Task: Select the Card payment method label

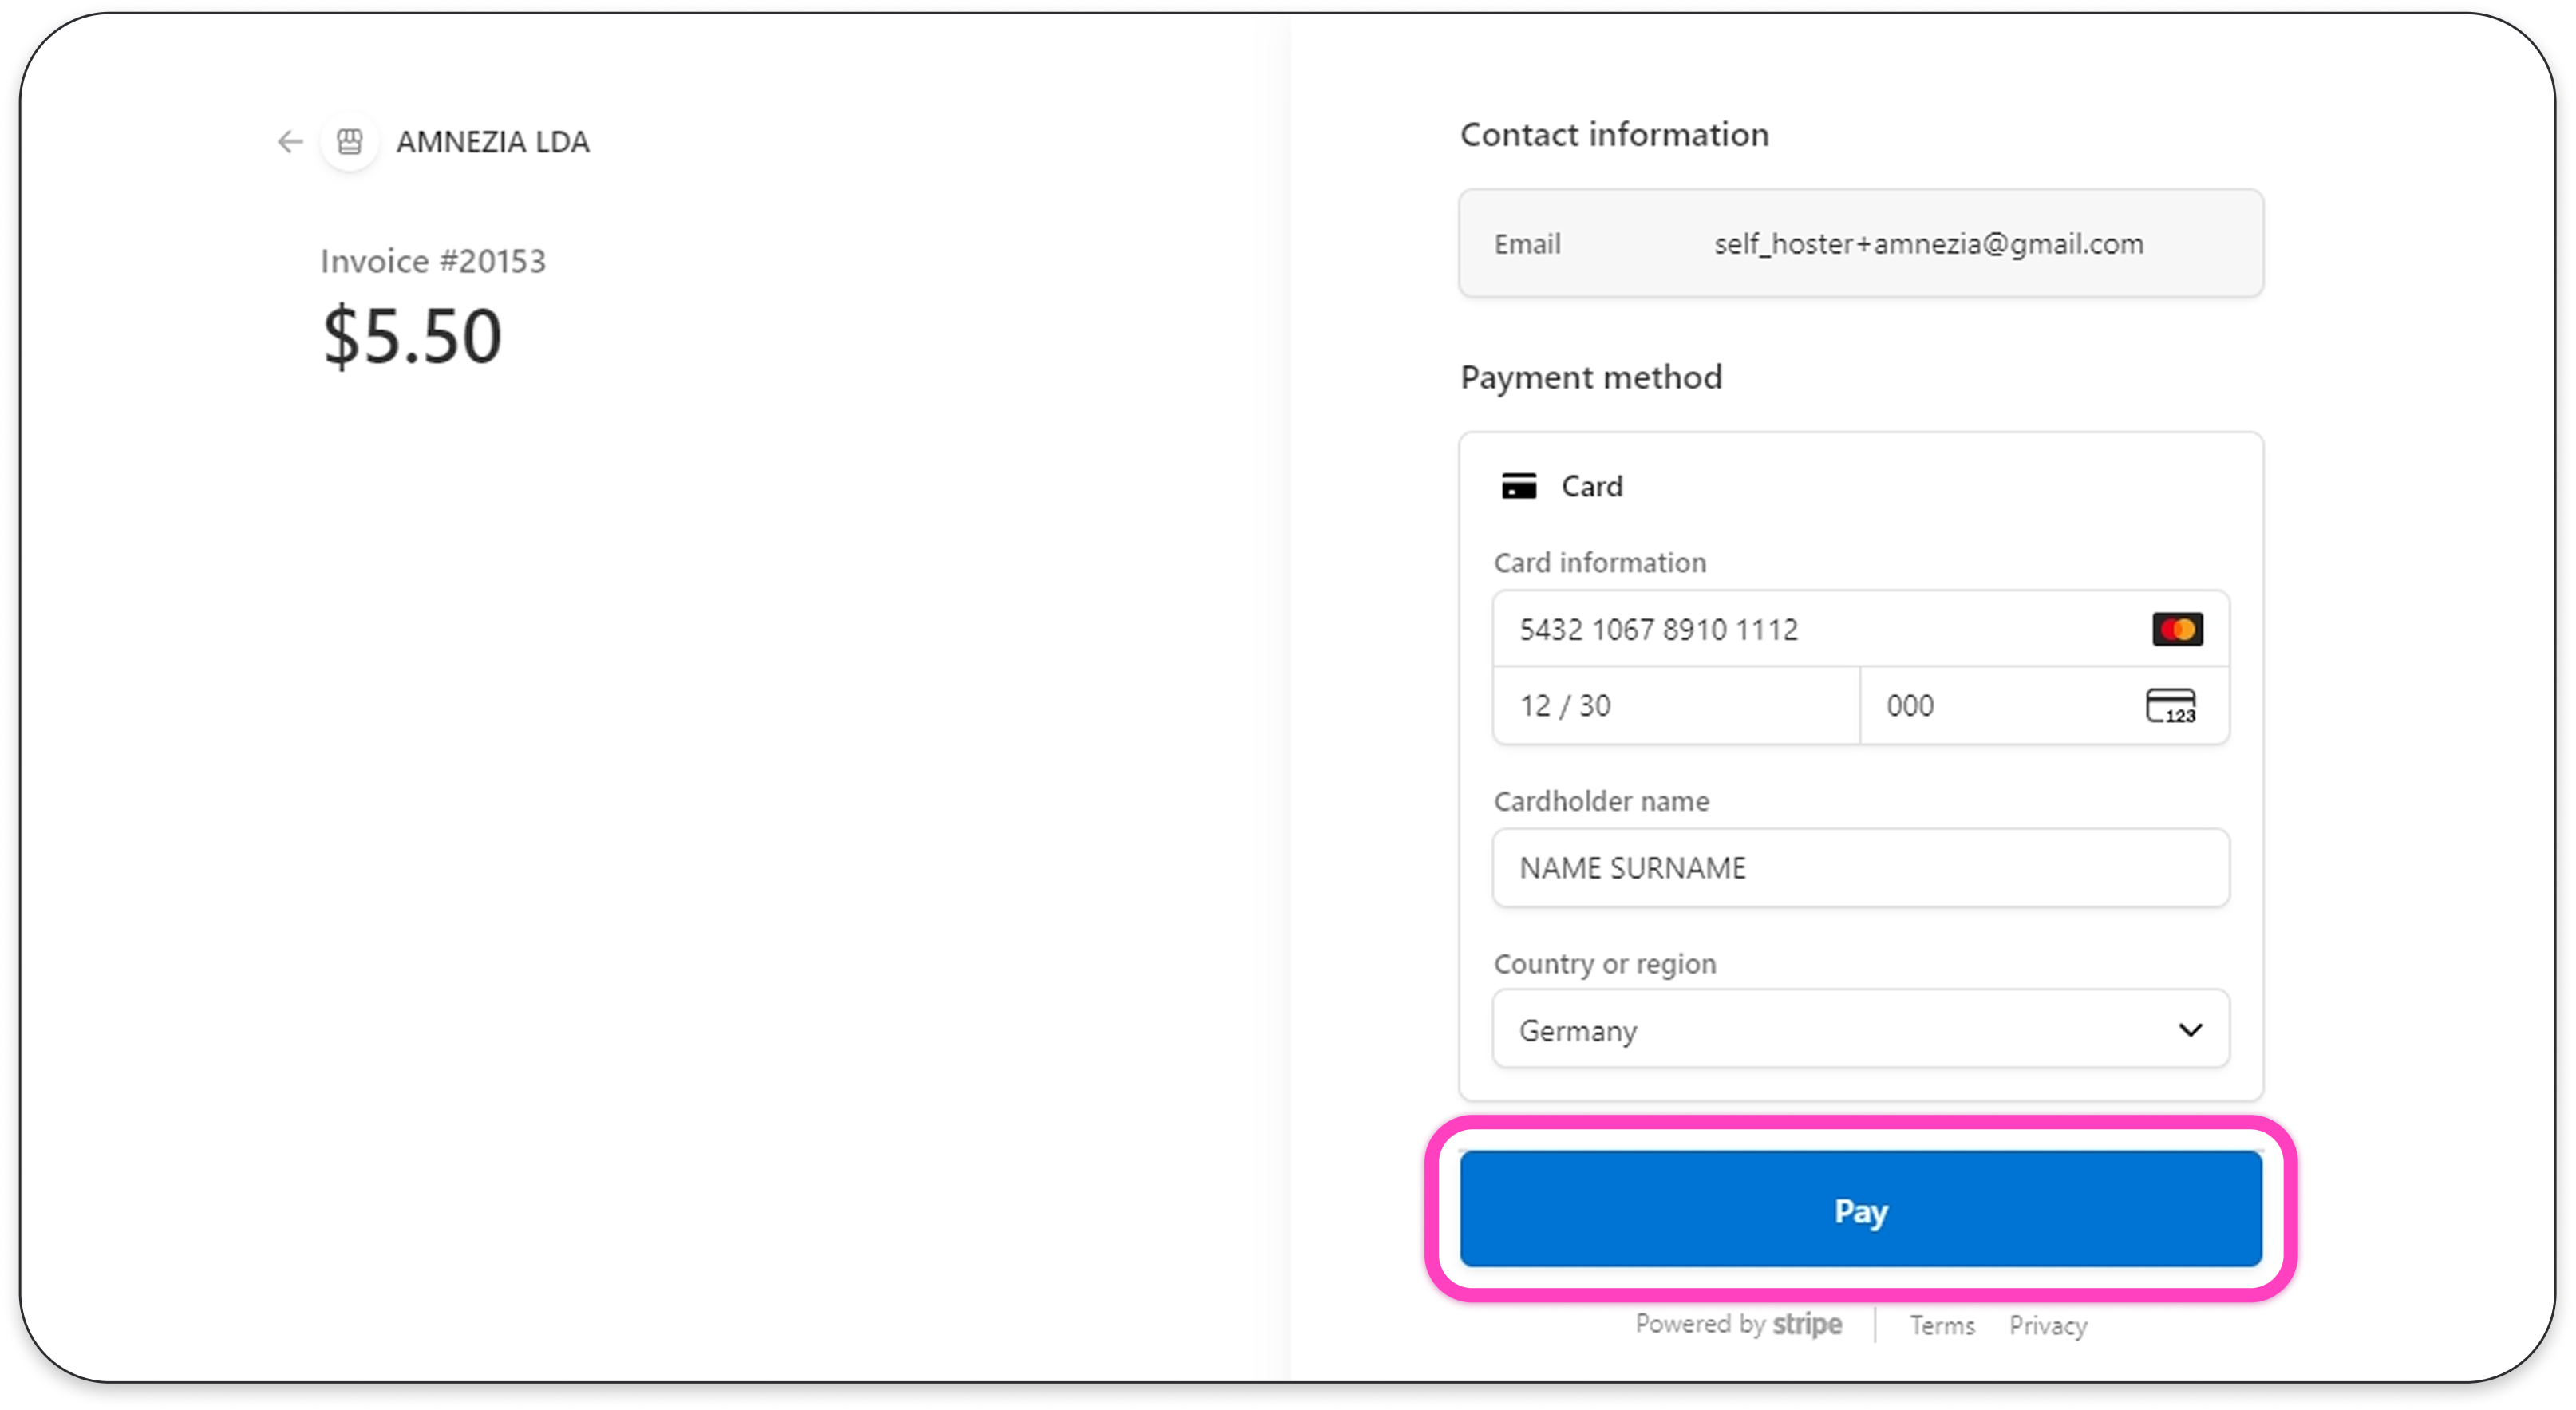Action: pos(1592,486)
